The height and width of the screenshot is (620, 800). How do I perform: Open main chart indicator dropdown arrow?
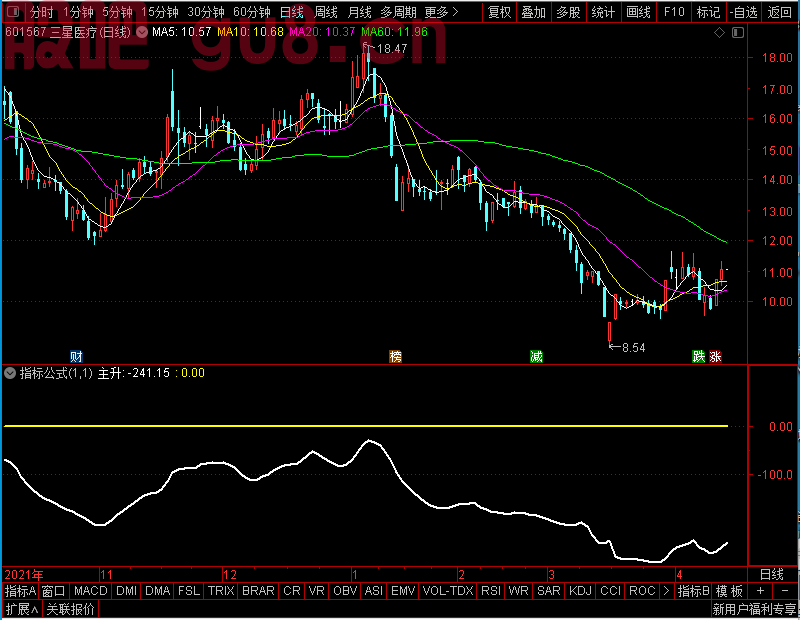[x=142, y=33]
